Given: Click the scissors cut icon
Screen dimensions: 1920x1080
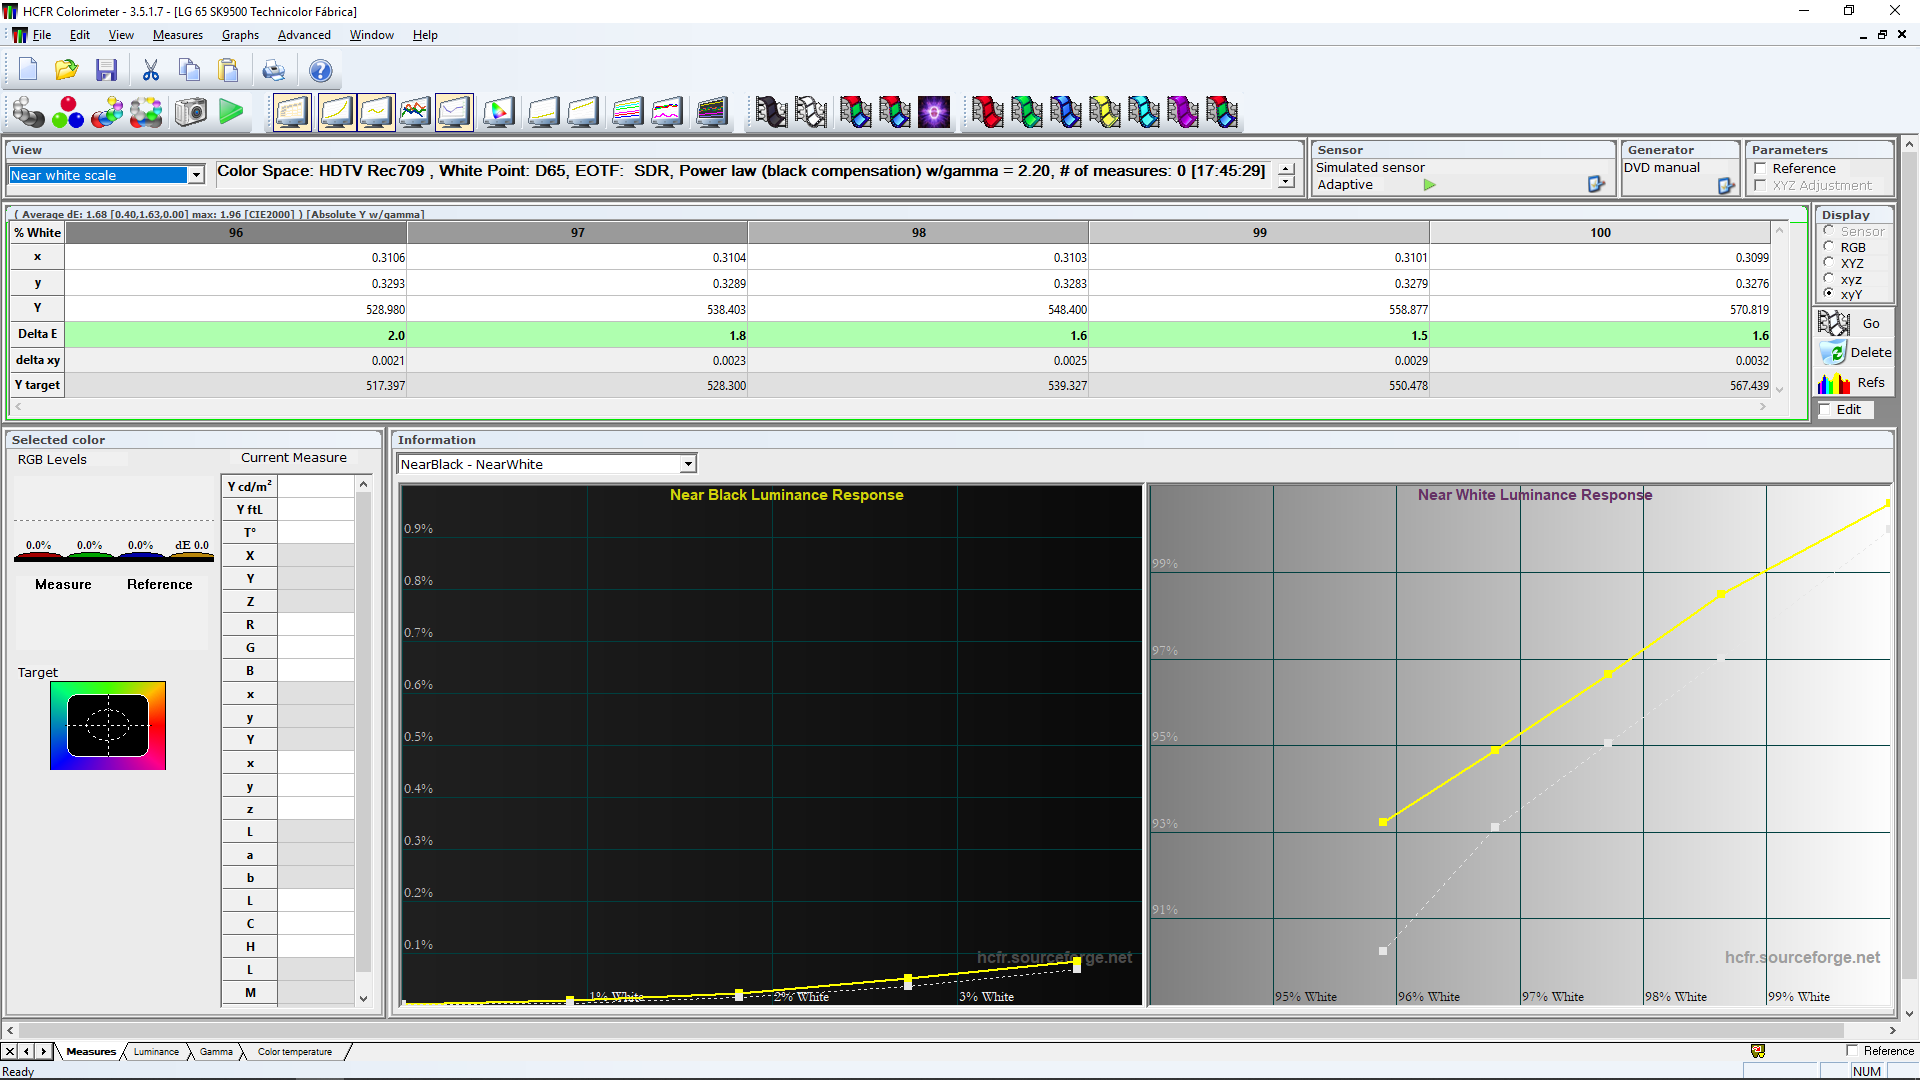Looking at the screenshot, I should click(x=151, y=70).
